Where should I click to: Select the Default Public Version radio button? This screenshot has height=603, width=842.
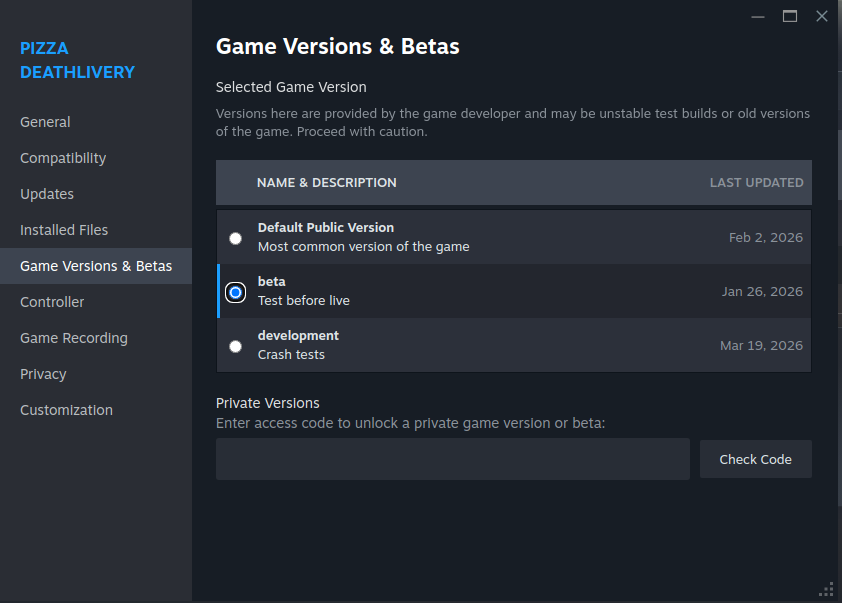(235, 238)
